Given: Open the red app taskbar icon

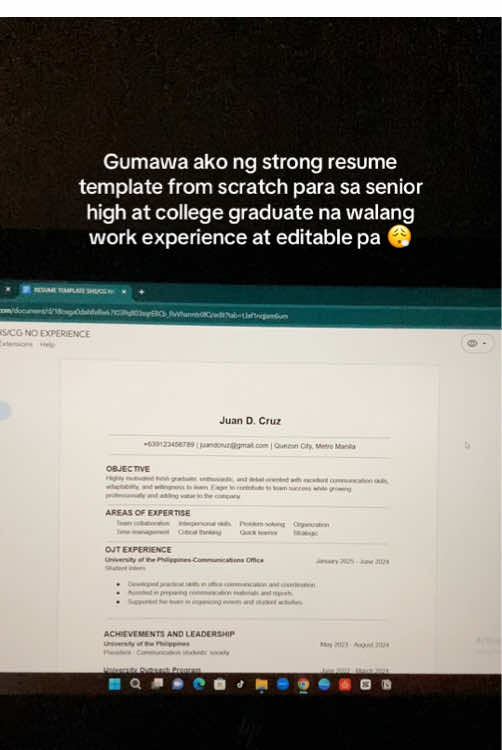Looking at the screenshot, I should coord(345,684).
